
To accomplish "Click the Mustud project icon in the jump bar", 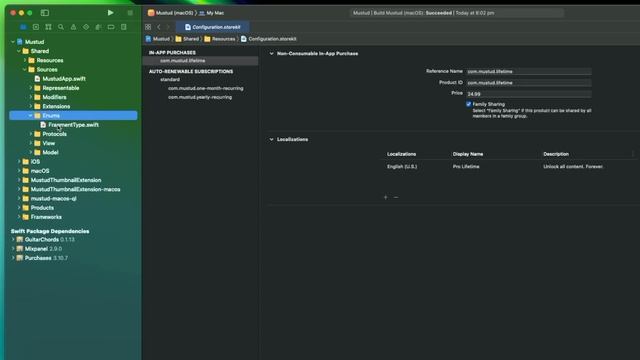I will (149, 39).
